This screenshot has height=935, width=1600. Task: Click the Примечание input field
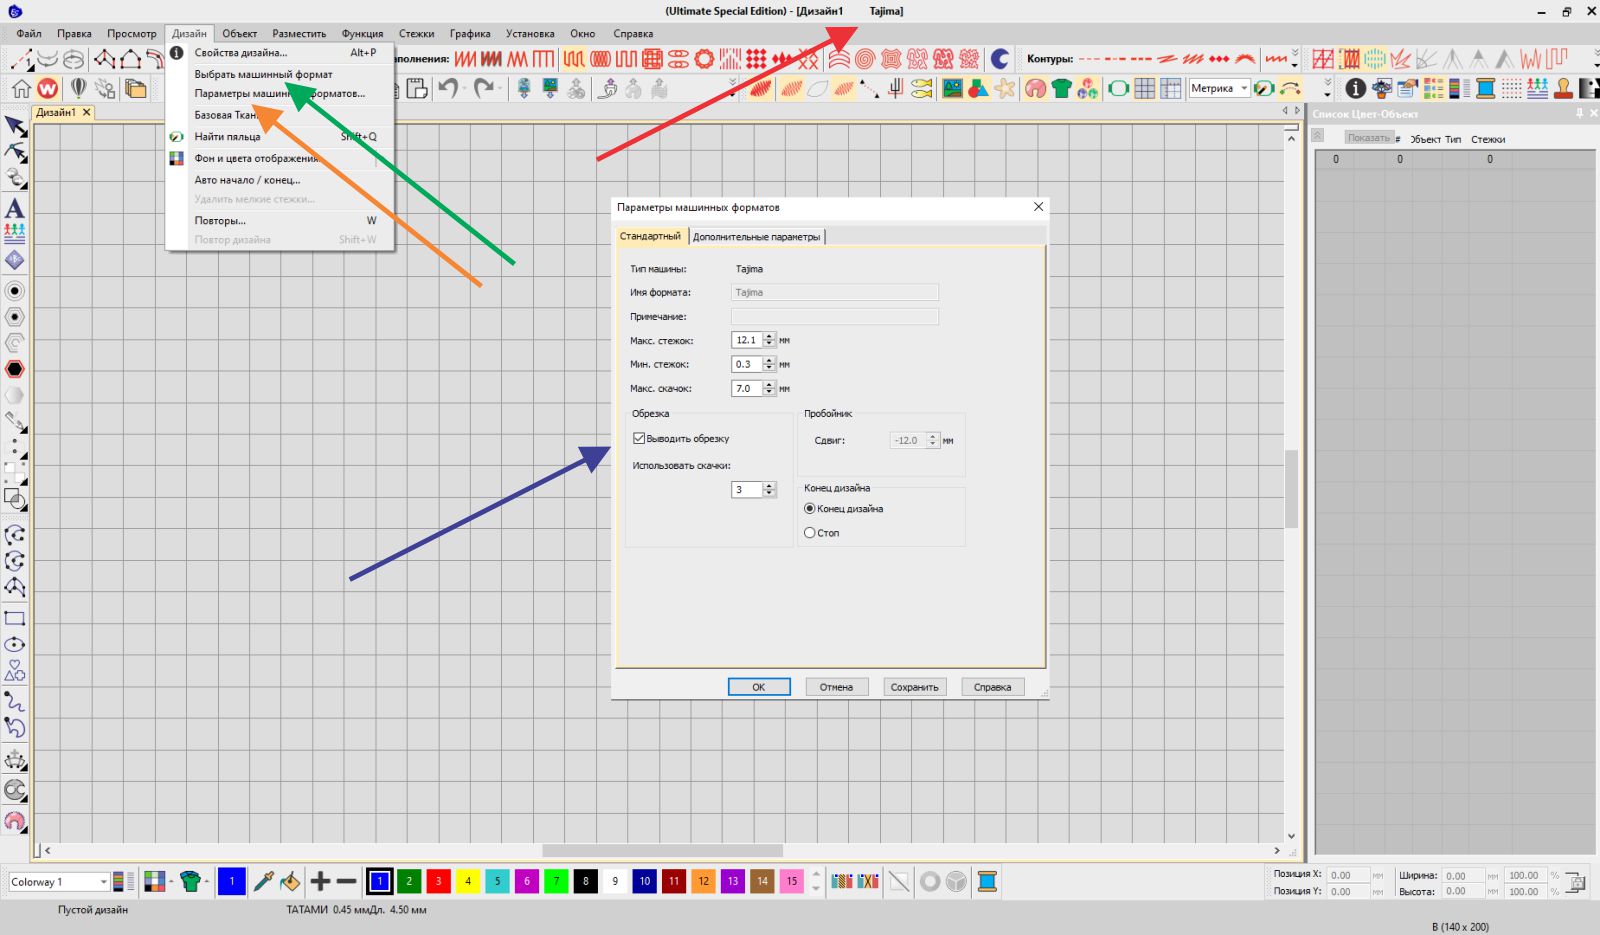tap(835, 316)
